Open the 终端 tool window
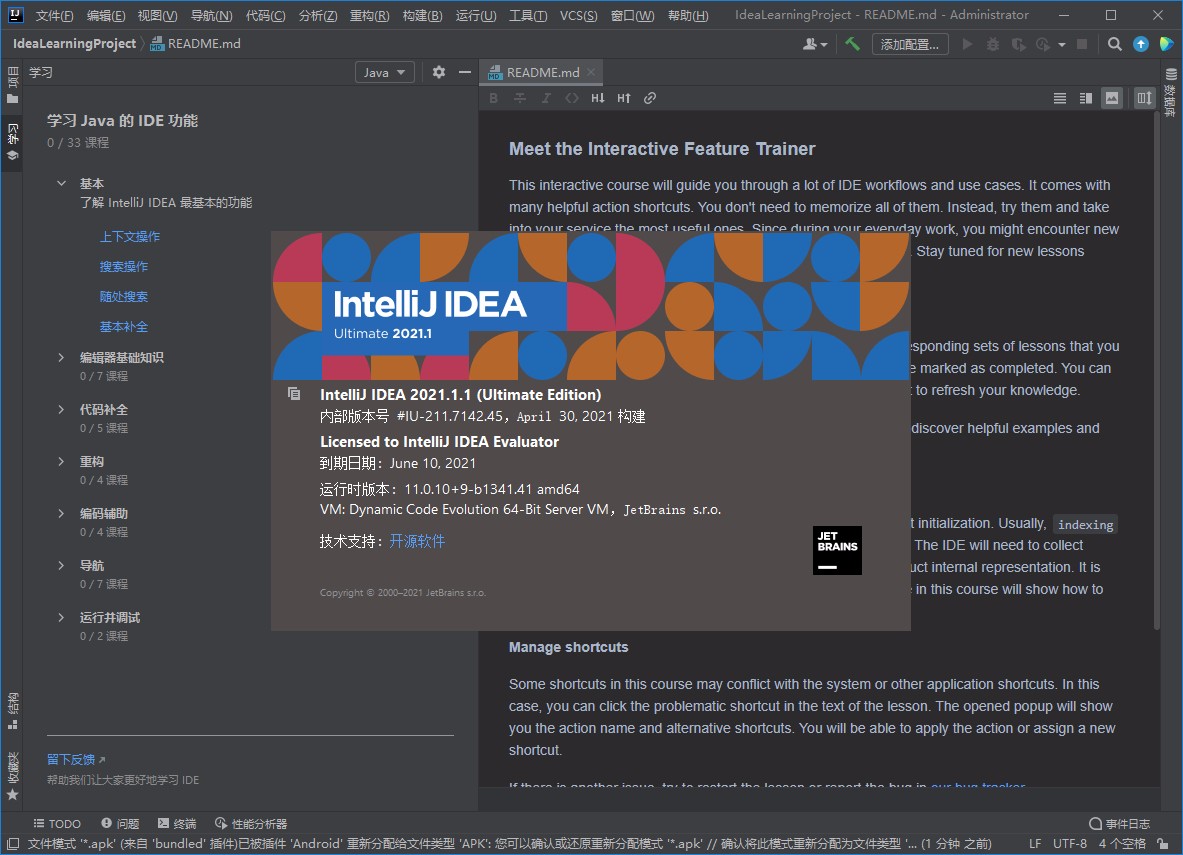Screen dimensions: 1183x855 coord(177,823)
